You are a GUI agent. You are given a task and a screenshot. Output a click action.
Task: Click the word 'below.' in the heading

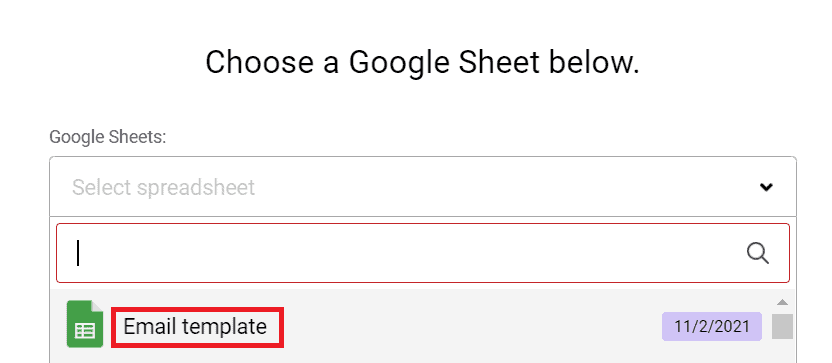[x=594, y=62]
